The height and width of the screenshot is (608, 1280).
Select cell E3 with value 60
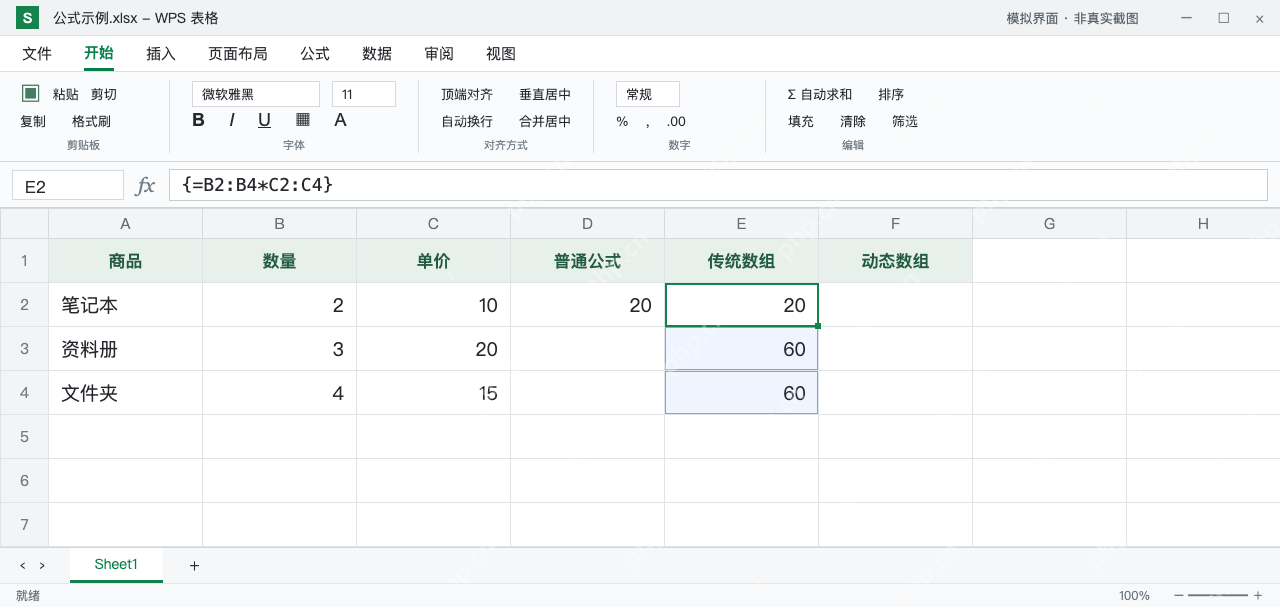741,349
